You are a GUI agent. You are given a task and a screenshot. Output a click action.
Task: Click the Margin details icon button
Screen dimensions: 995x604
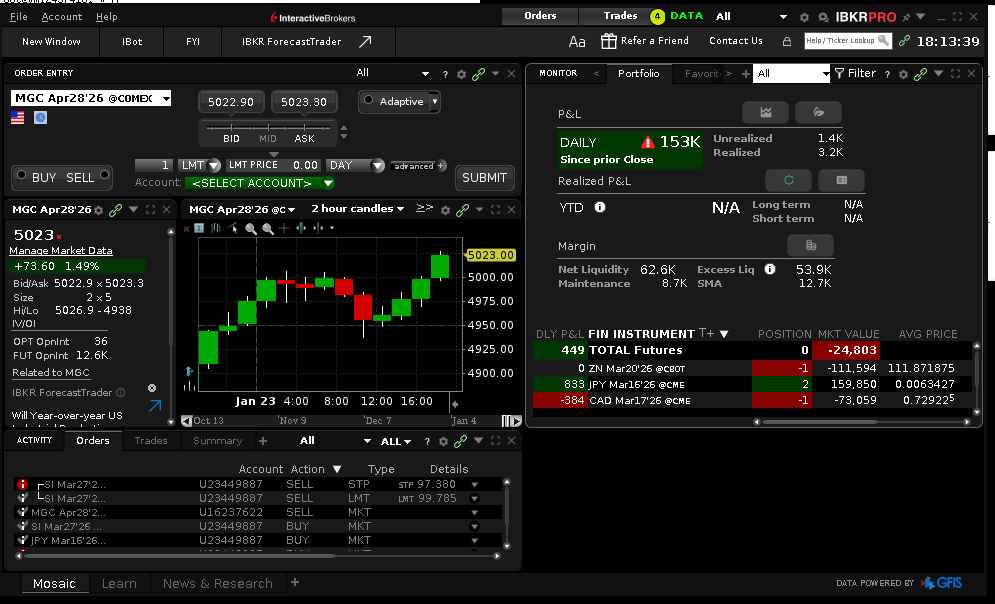click(x=810, y=245)
